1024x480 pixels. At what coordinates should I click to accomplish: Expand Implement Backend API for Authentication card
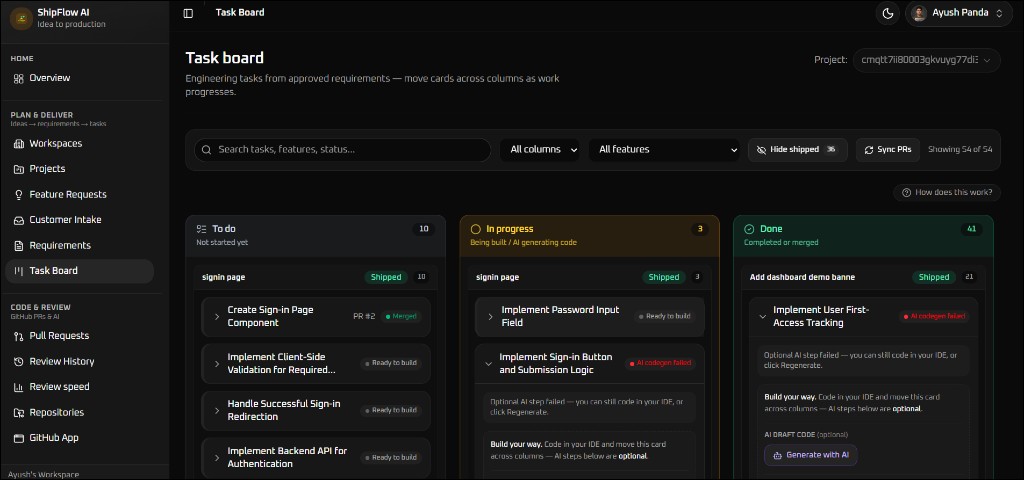point(217,458)
